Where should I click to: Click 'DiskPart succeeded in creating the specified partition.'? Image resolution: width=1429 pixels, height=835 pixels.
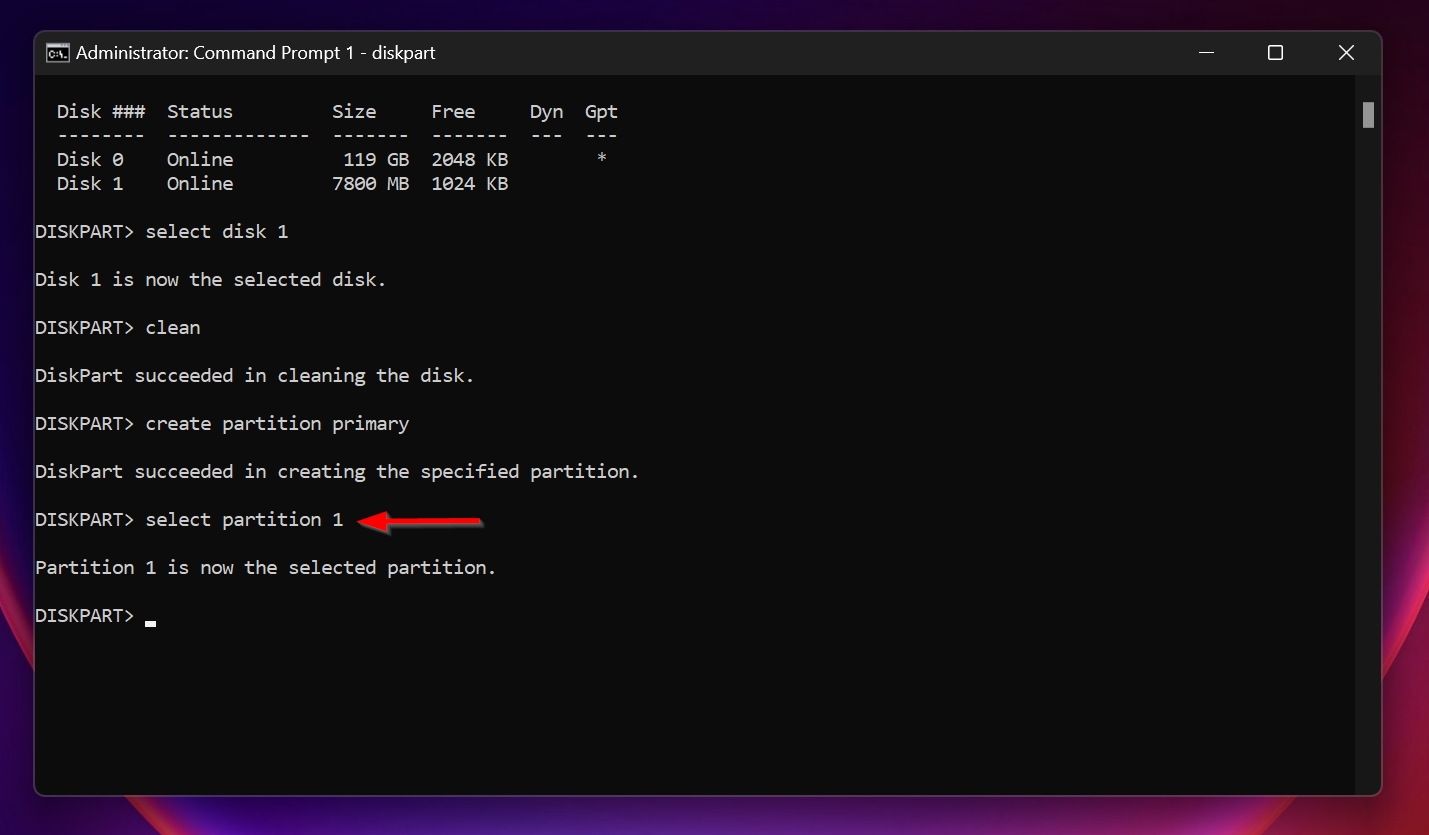pyautogui.click(x=337, y=472)
